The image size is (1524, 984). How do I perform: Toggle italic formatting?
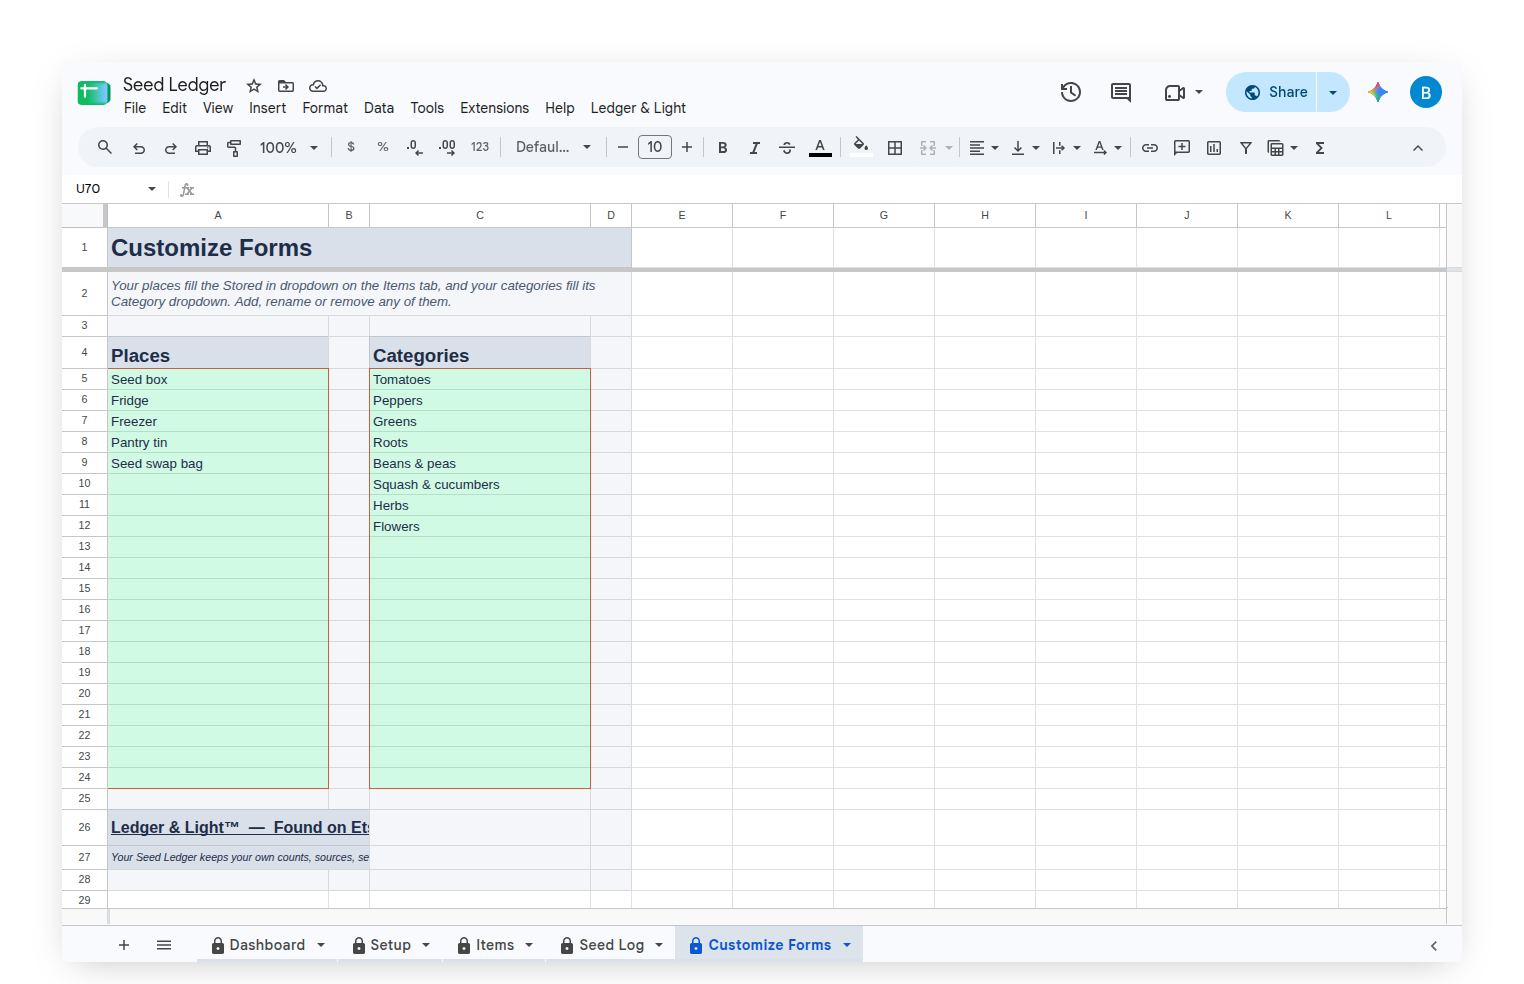[755, 148]
